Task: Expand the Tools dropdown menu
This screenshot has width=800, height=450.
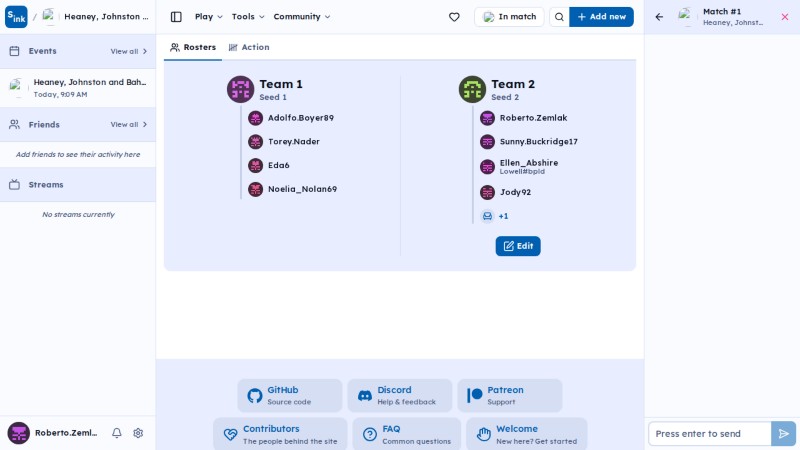Action: (248, 17)
